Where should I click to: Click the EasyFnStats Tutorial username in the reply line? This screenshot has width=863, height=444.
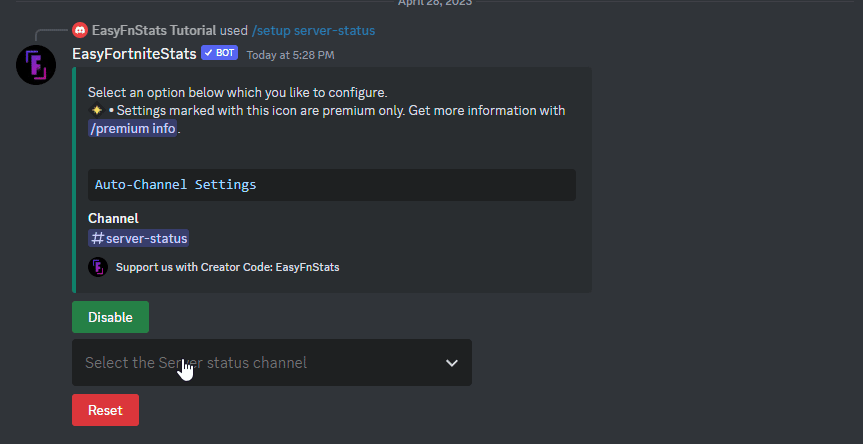click(153, 30)
